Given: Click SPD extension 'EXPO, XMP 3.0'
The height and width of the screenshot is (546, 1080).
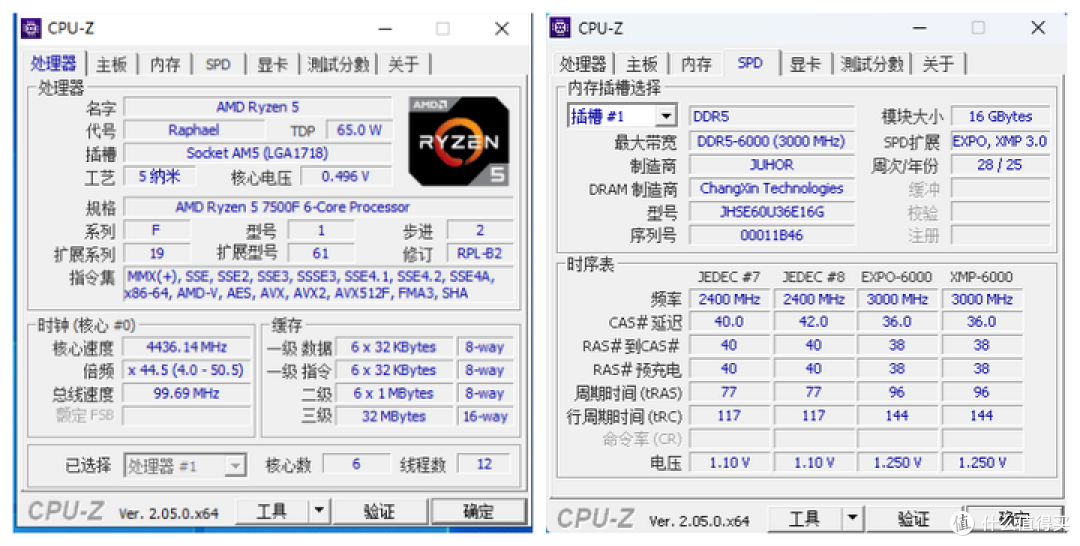Looking at the screenshot, I should (x=1000, y=142).
